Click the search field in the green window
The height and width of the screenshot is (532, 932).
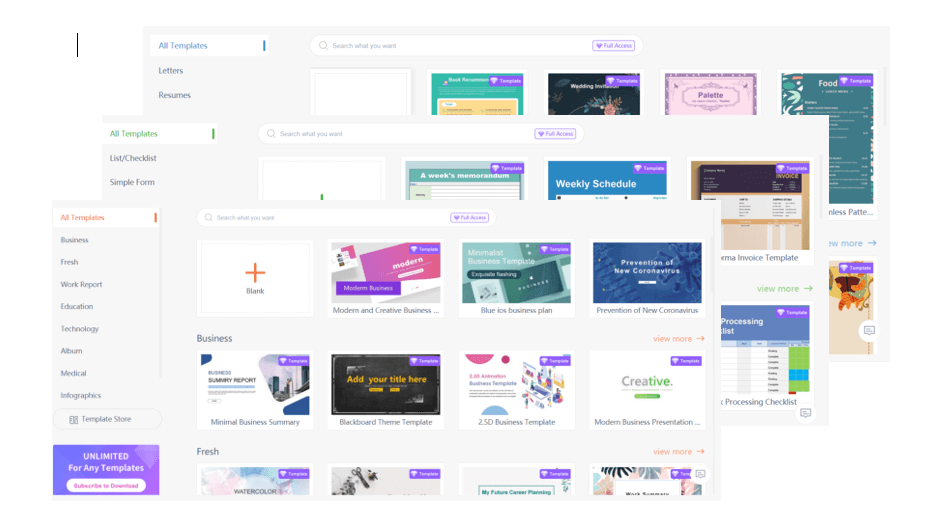[x=421, y=134]
